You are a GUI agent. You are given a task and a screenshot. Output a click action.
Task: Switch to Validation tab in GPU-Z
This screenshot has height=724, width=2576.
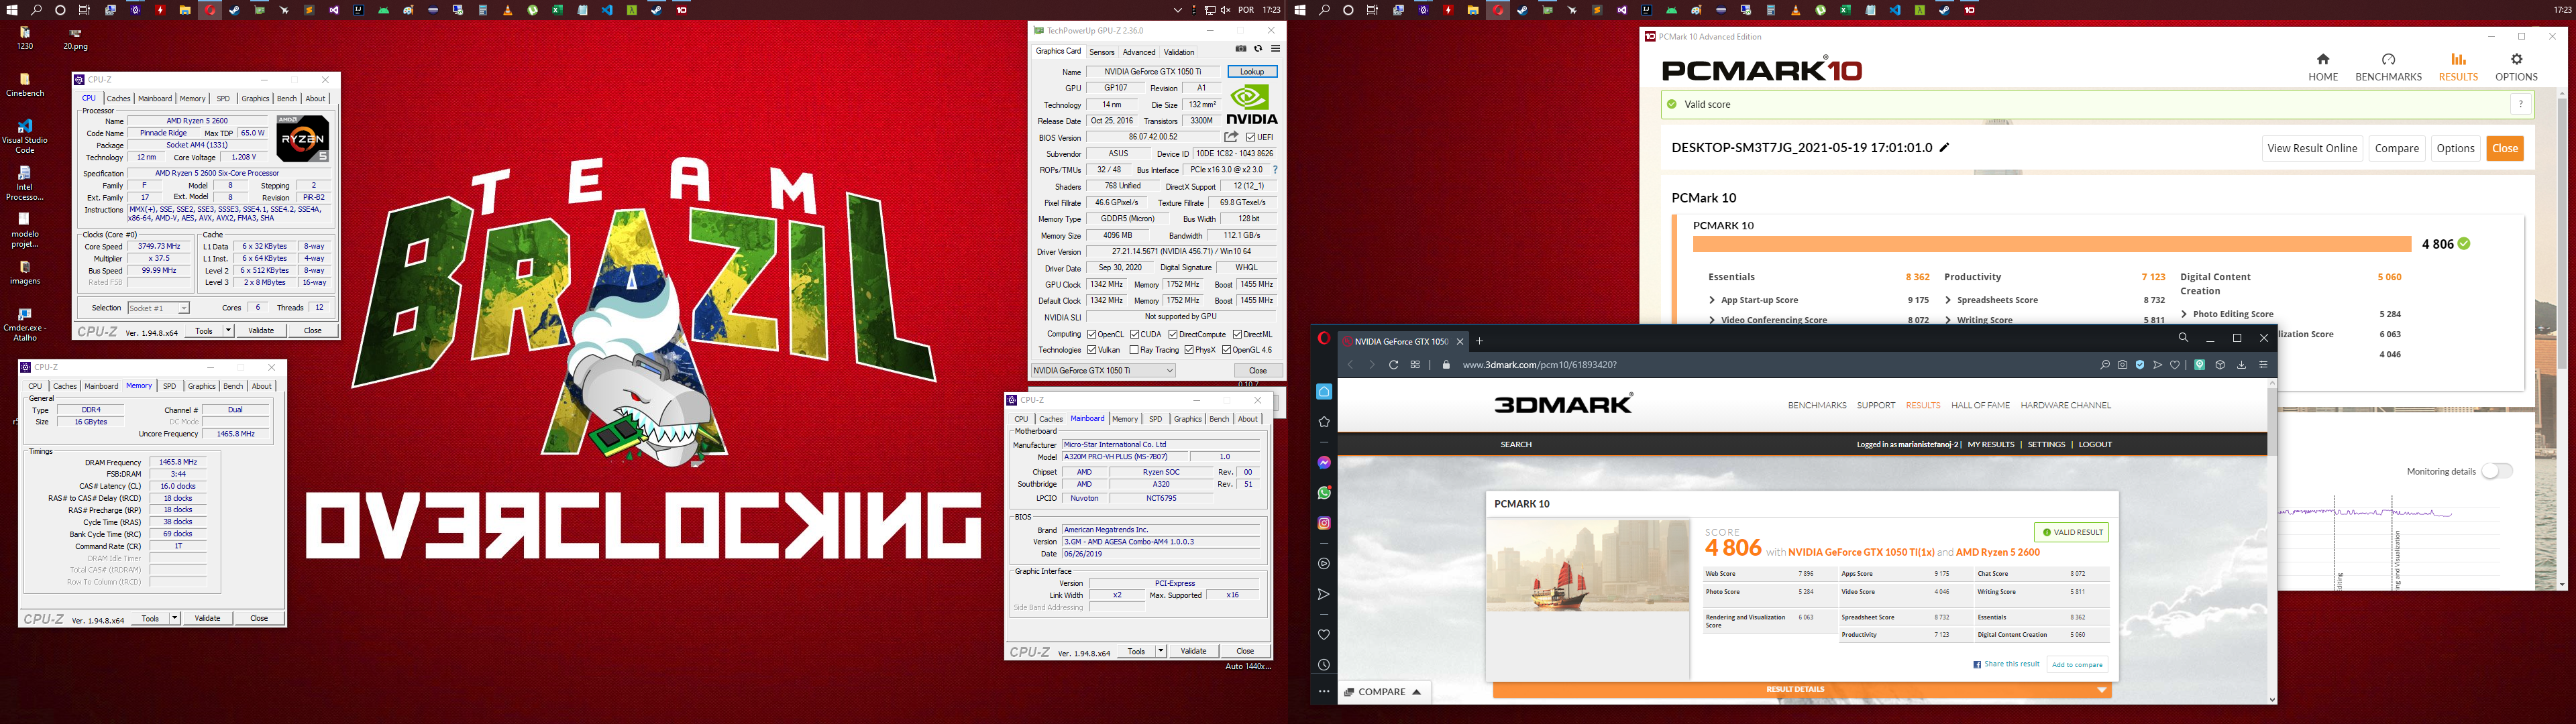click(x=1179, y=52)
